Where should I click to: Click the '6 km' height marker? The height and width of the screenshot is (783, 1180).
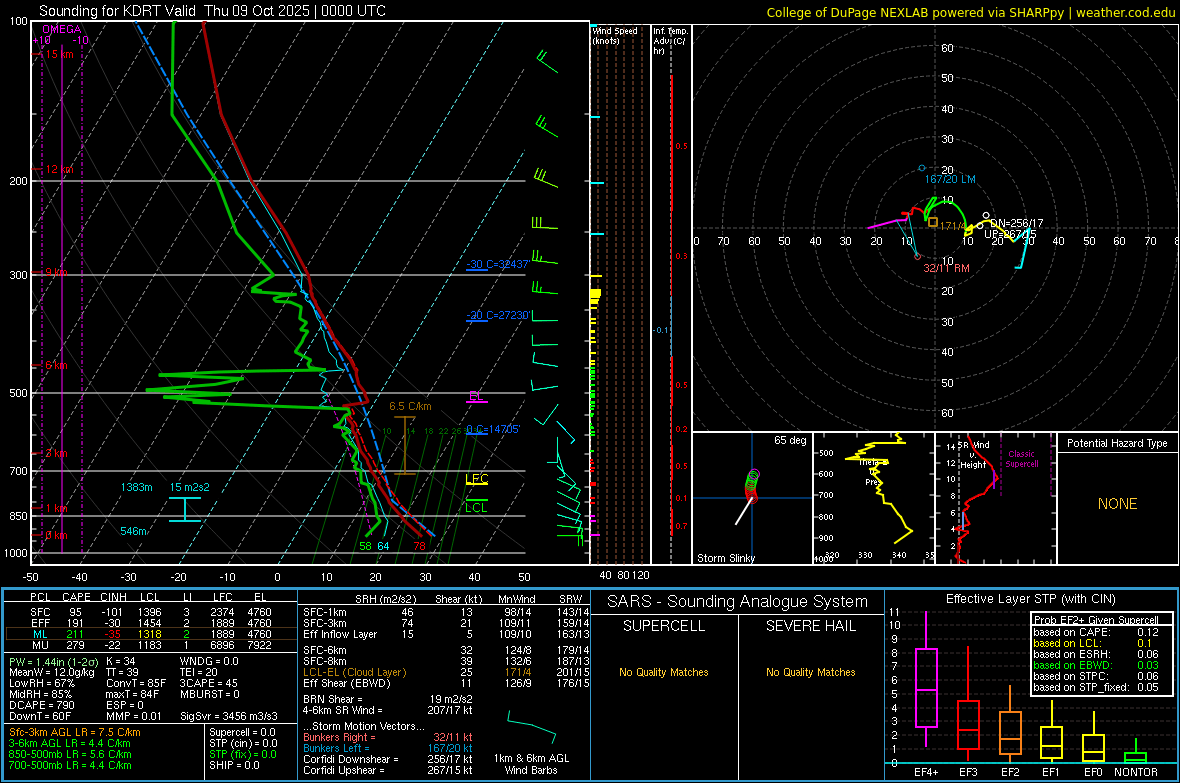tap(56, 365)
